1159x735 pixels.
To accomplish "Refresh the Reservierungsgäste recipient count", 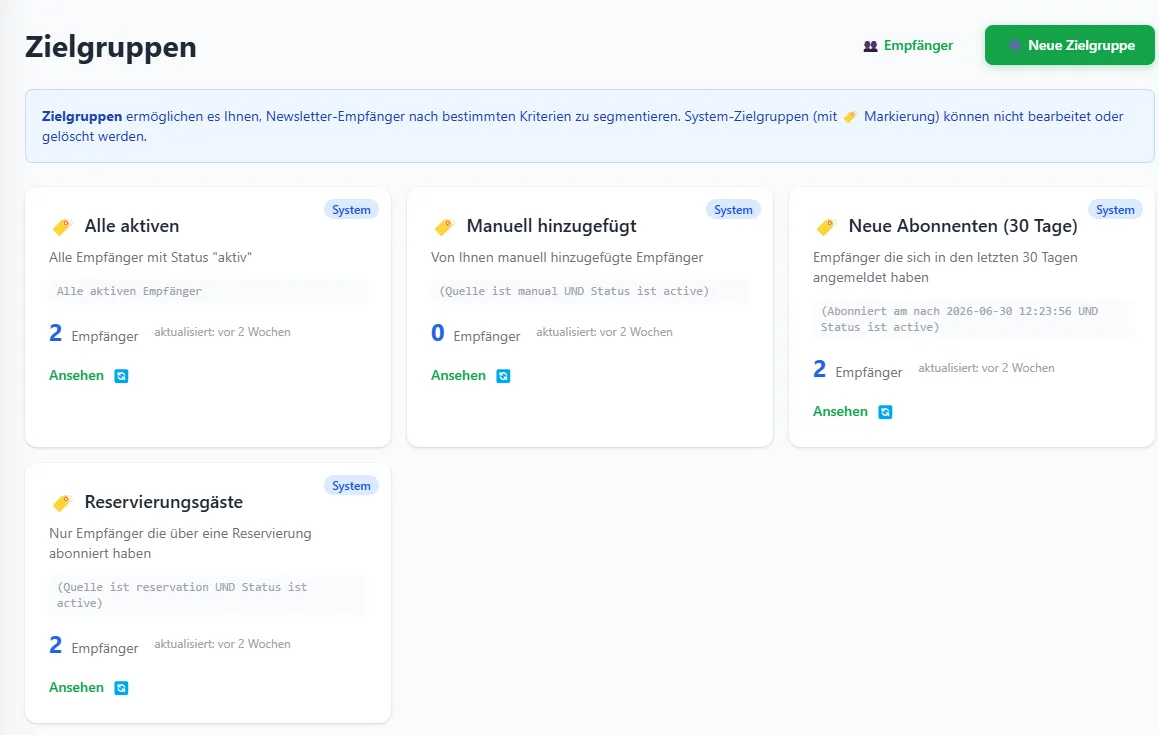I will (121, 688).
